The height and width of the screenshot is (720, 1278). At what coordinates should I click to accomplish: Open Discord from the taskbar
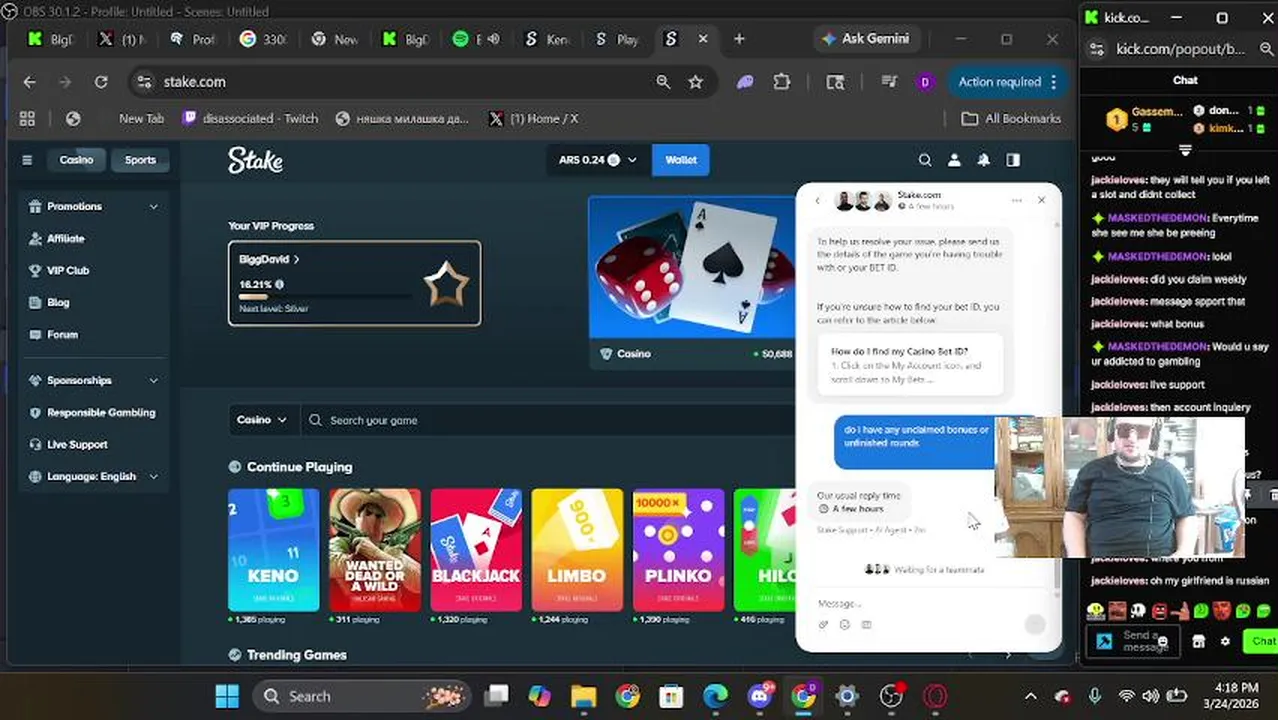click(x=759, y=696)
